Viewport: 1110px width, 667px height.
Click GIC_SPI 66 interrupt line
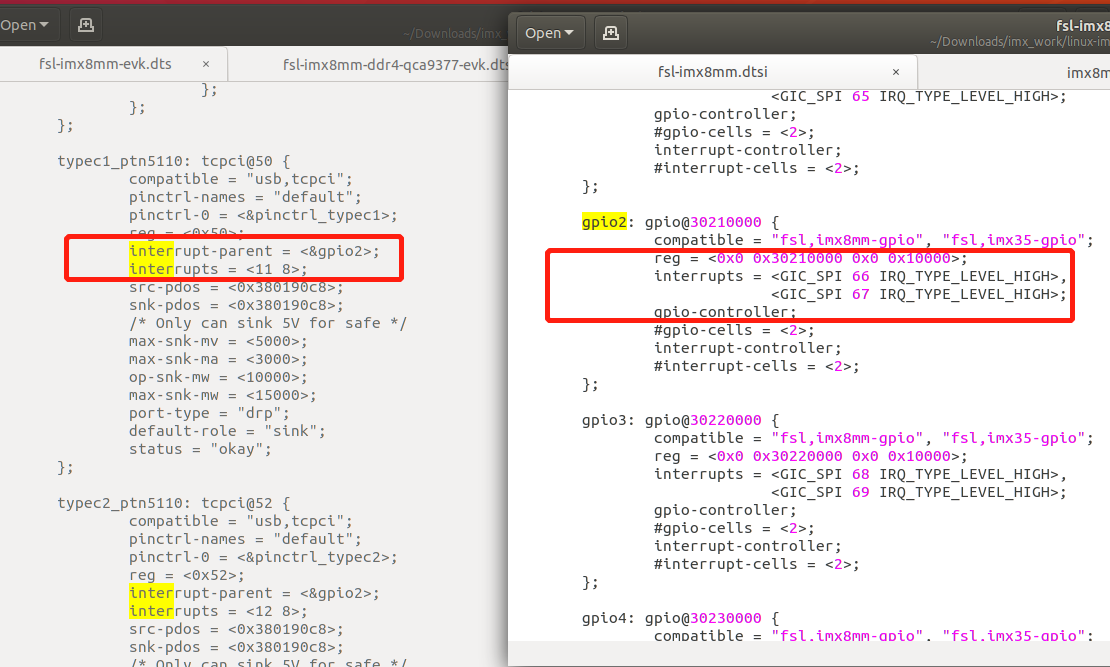click(860, 277)
